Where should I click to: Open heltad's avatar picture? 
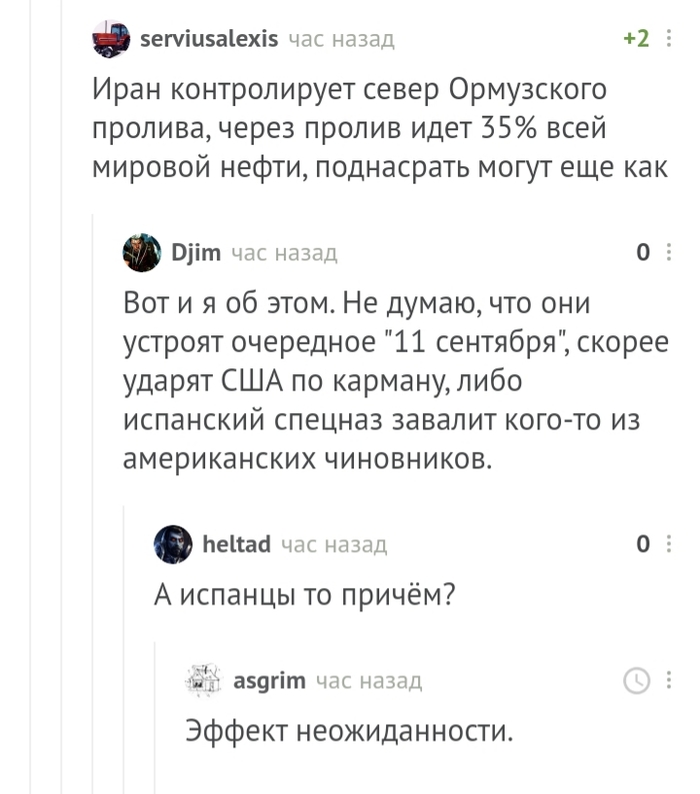173,545
